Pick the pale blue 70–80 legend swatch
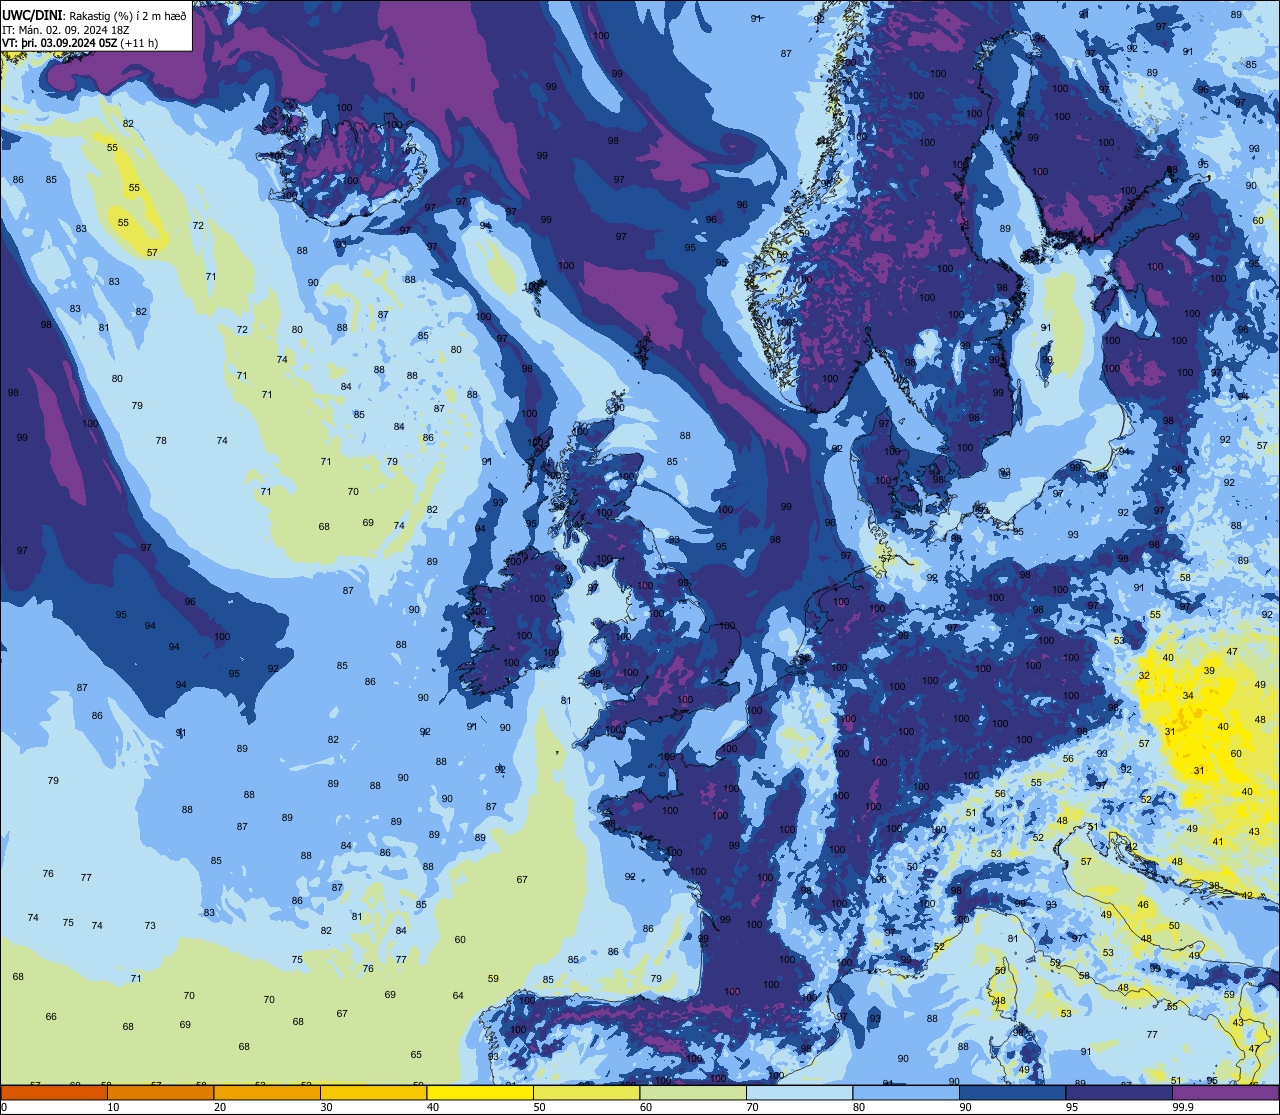The image size is (1280, 1115). click(x=799, y=1092)
